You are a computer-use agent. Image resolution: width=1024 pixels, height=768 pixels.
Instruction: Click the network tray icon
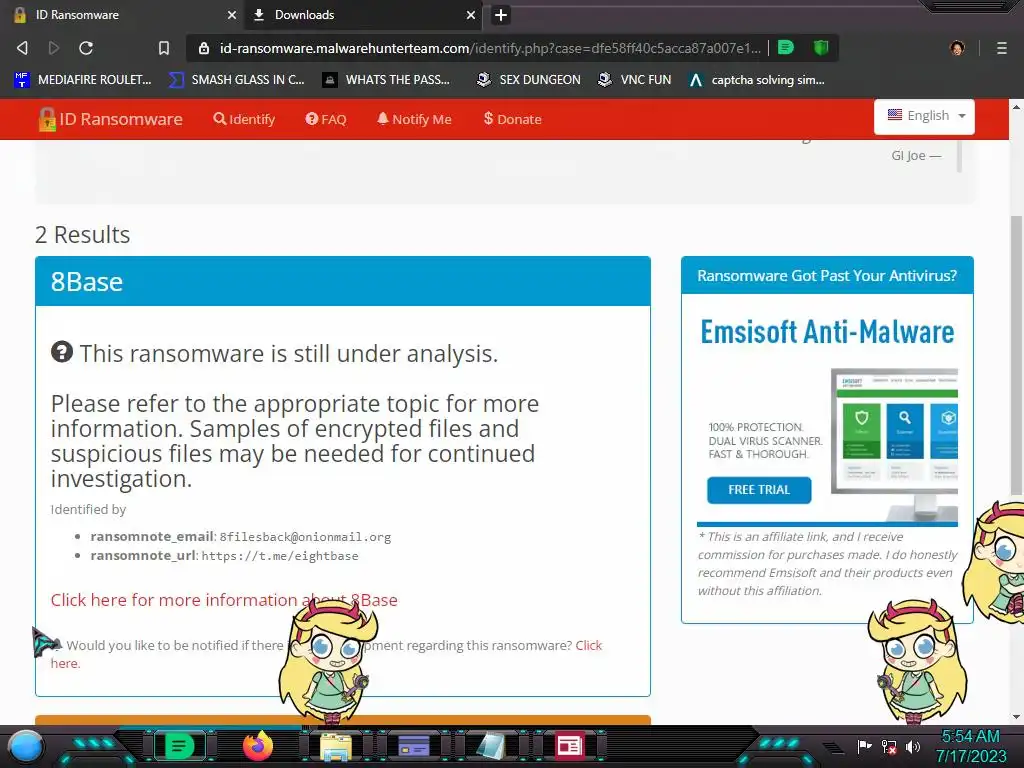tap(889, 746)
